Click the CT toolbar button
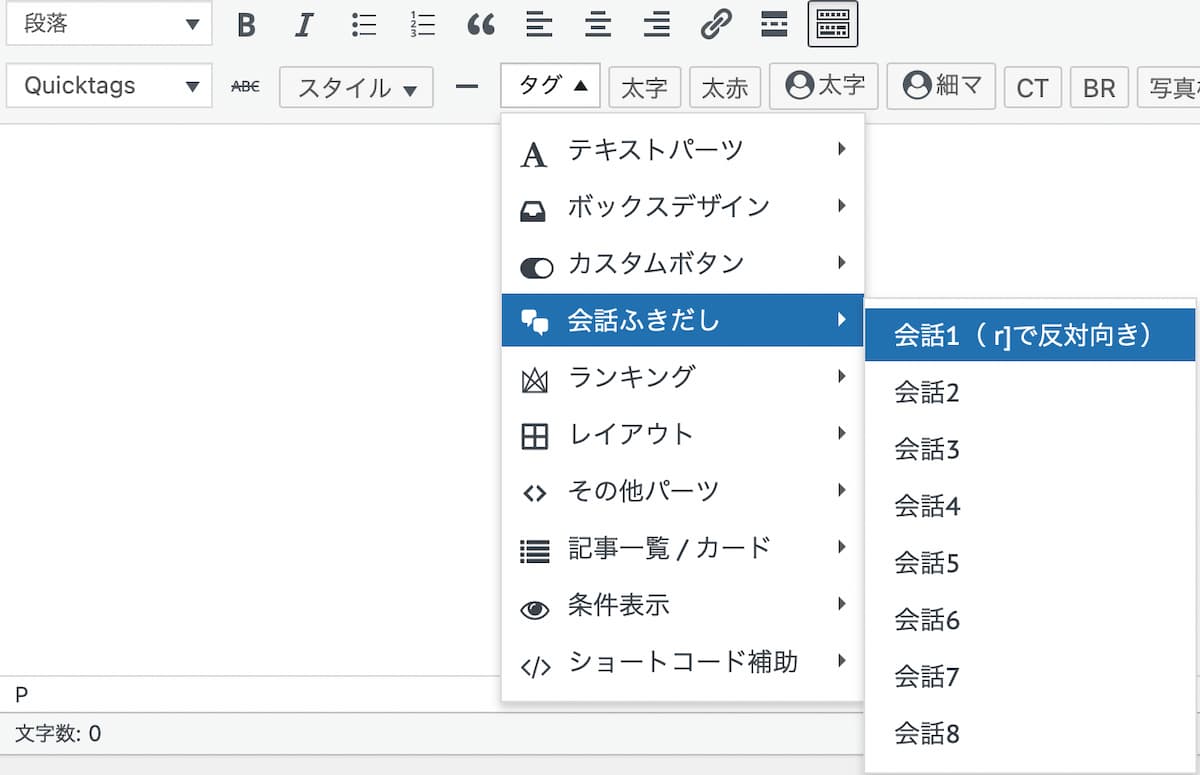Image resolution: width=1200 pixels, height=775 pixels. 1032,87
